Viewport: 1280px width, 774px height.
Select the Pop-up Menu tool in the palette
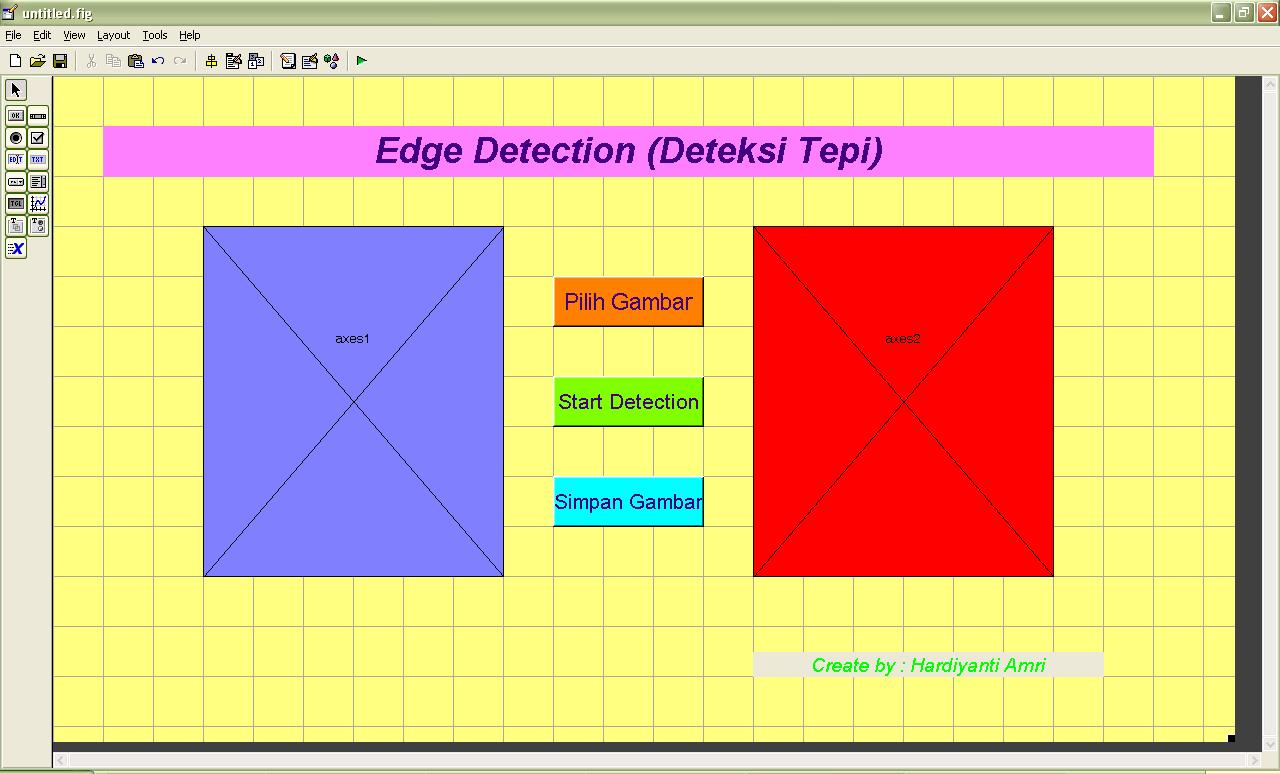tap(14, 181)
